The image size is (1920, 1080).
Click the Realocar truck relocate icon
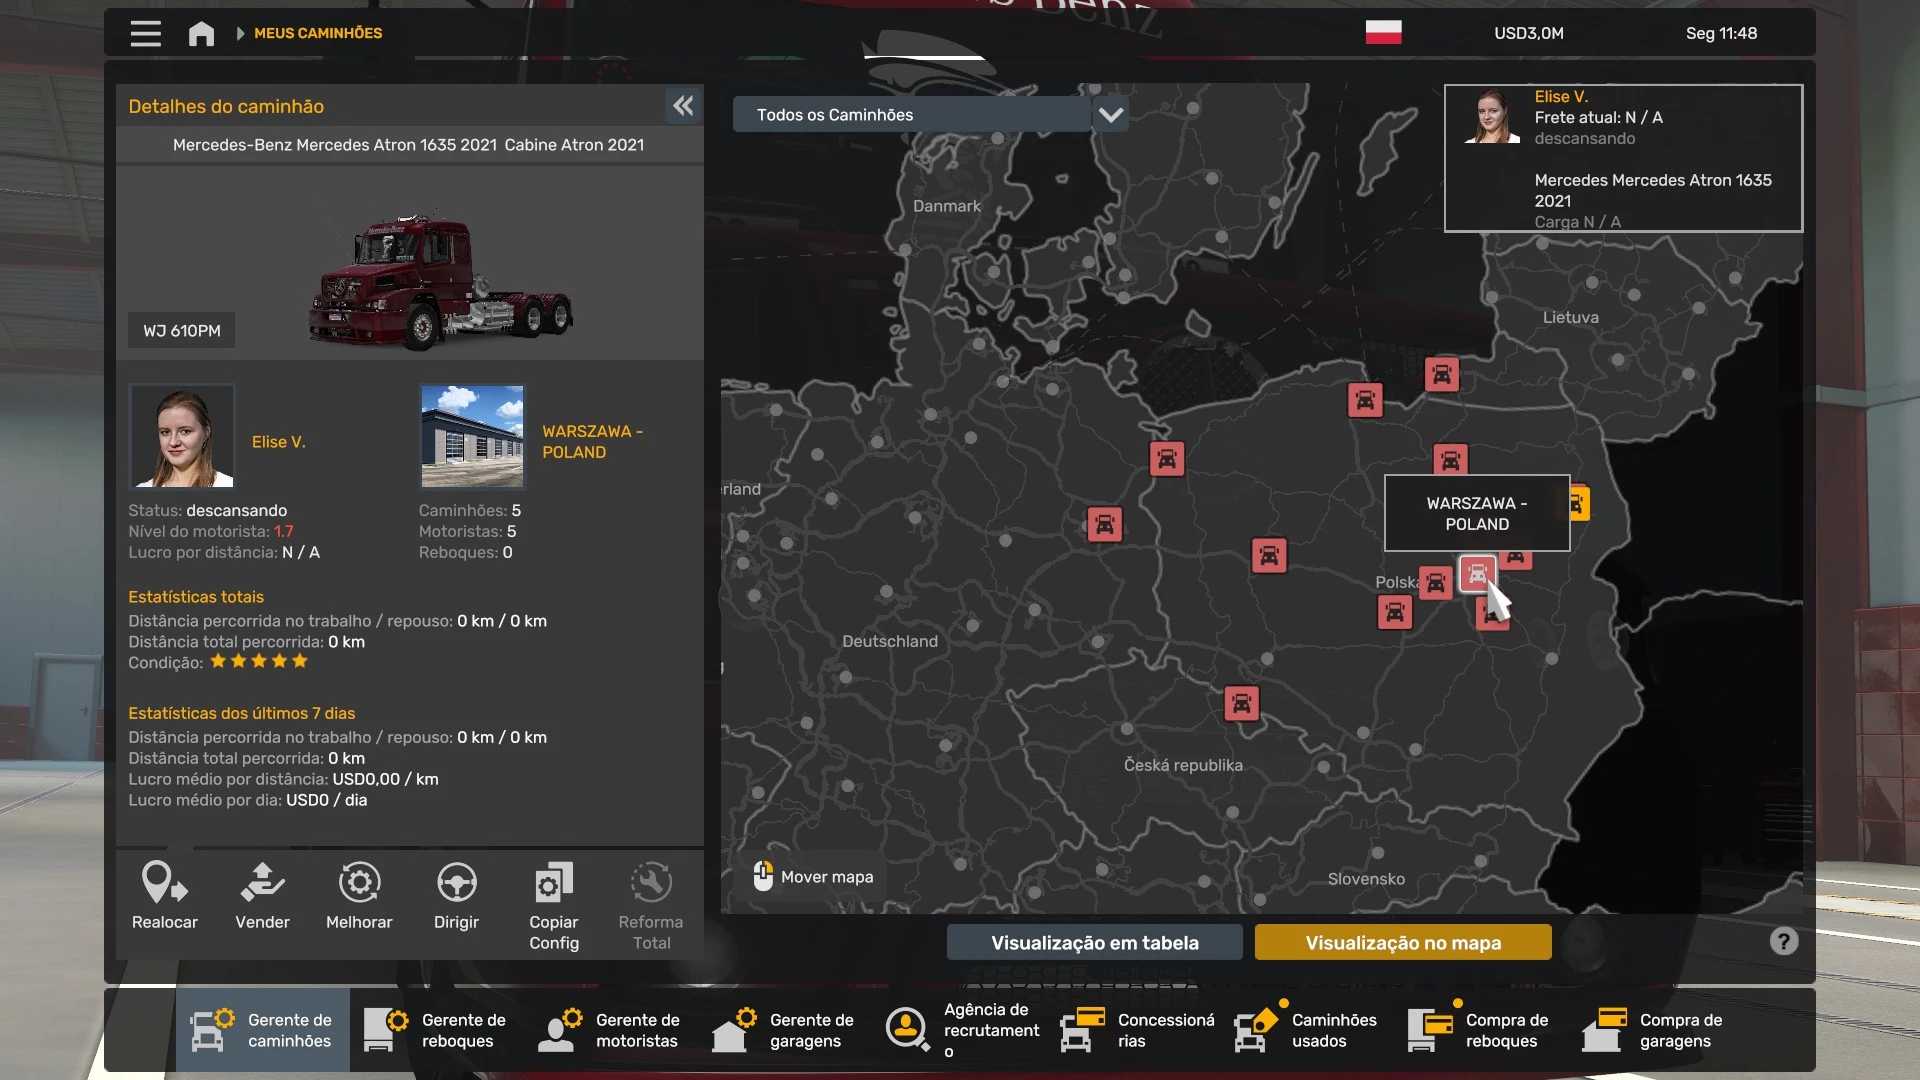coord(164,884)
